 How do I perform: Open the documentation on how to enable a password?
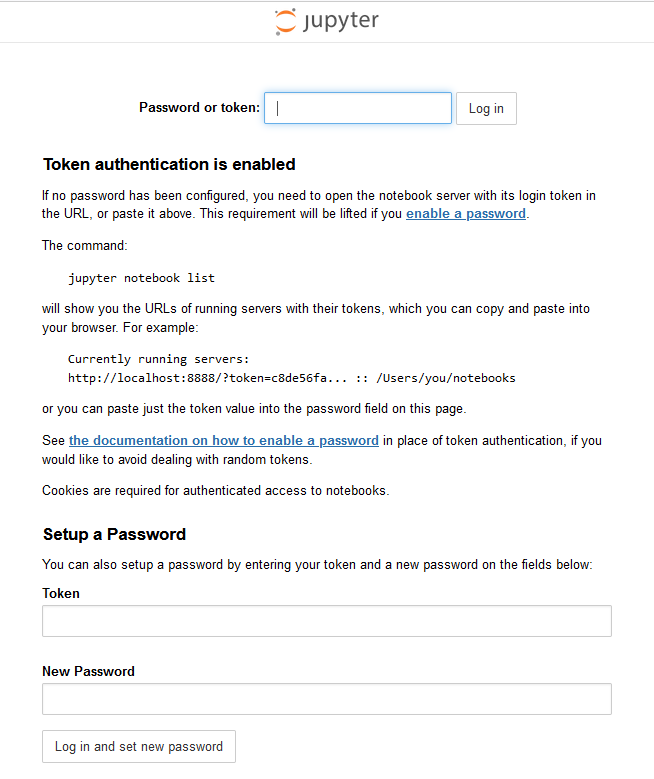(x=224, y=441)
